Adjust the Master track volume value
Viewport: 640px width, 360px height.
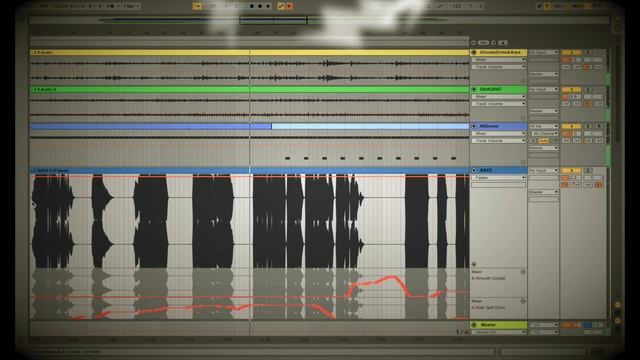[x=571, y=325]
